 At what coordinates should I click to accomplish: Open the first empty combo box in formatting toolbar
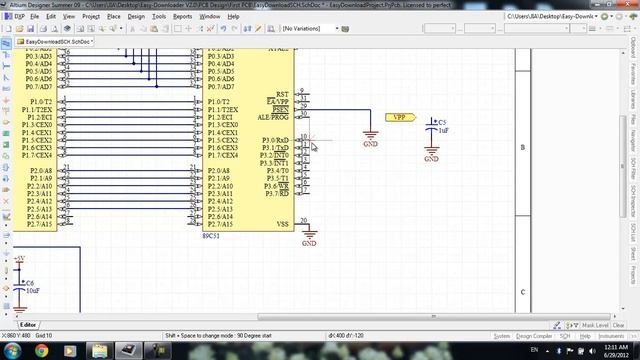point(440,29)
